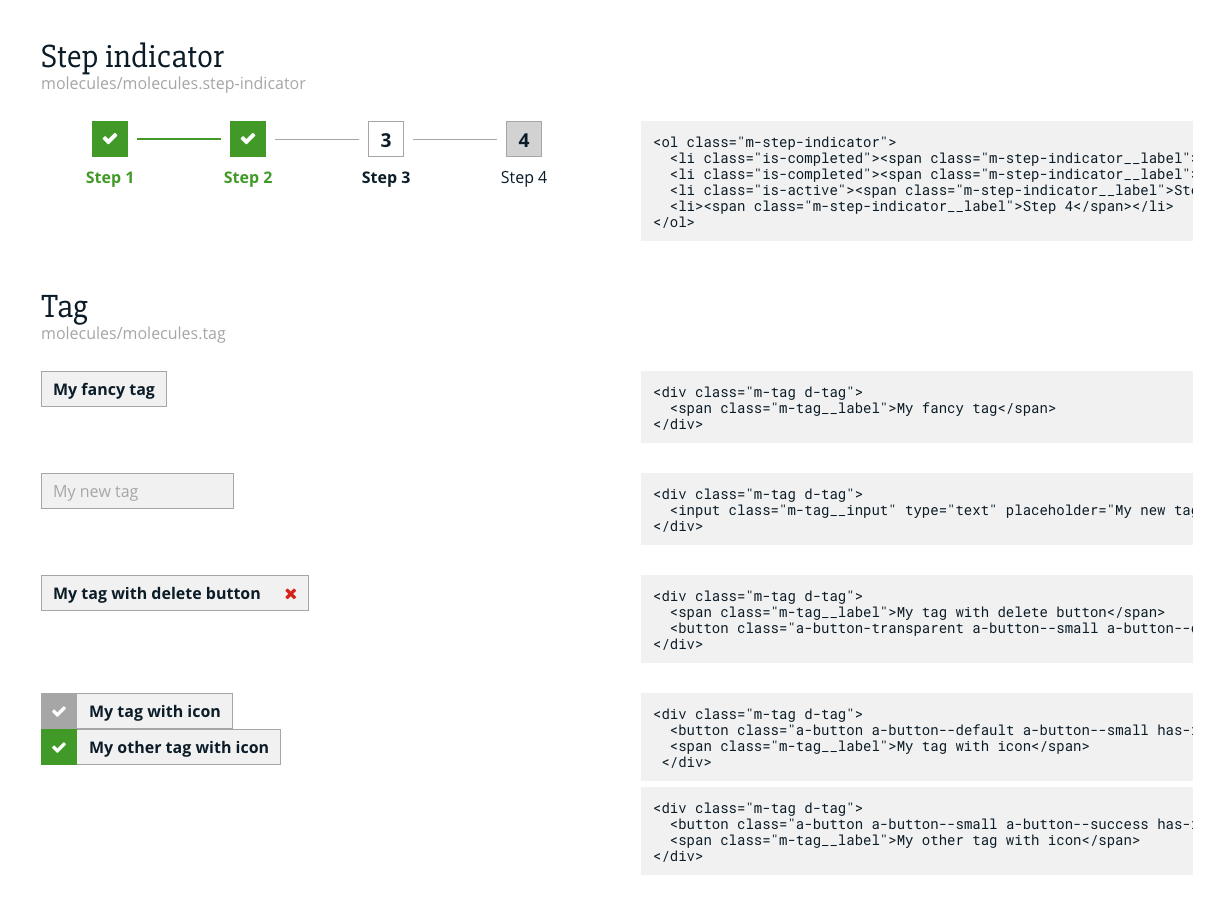Click the 'Step 1' label text
Image resolution: width=1230 pixels, height=920 pixels.
[110, 178]
